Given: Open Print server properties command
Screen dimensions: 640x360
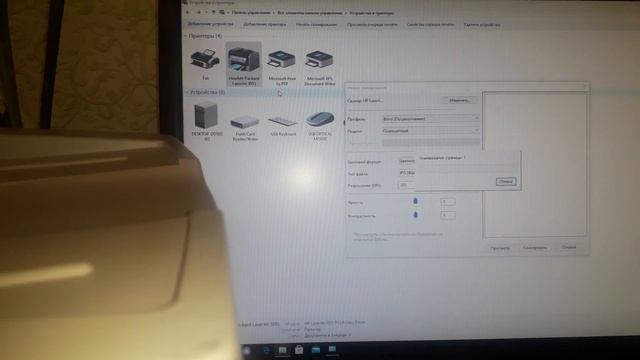Looking at the screenshot, I should pos(430,24).
